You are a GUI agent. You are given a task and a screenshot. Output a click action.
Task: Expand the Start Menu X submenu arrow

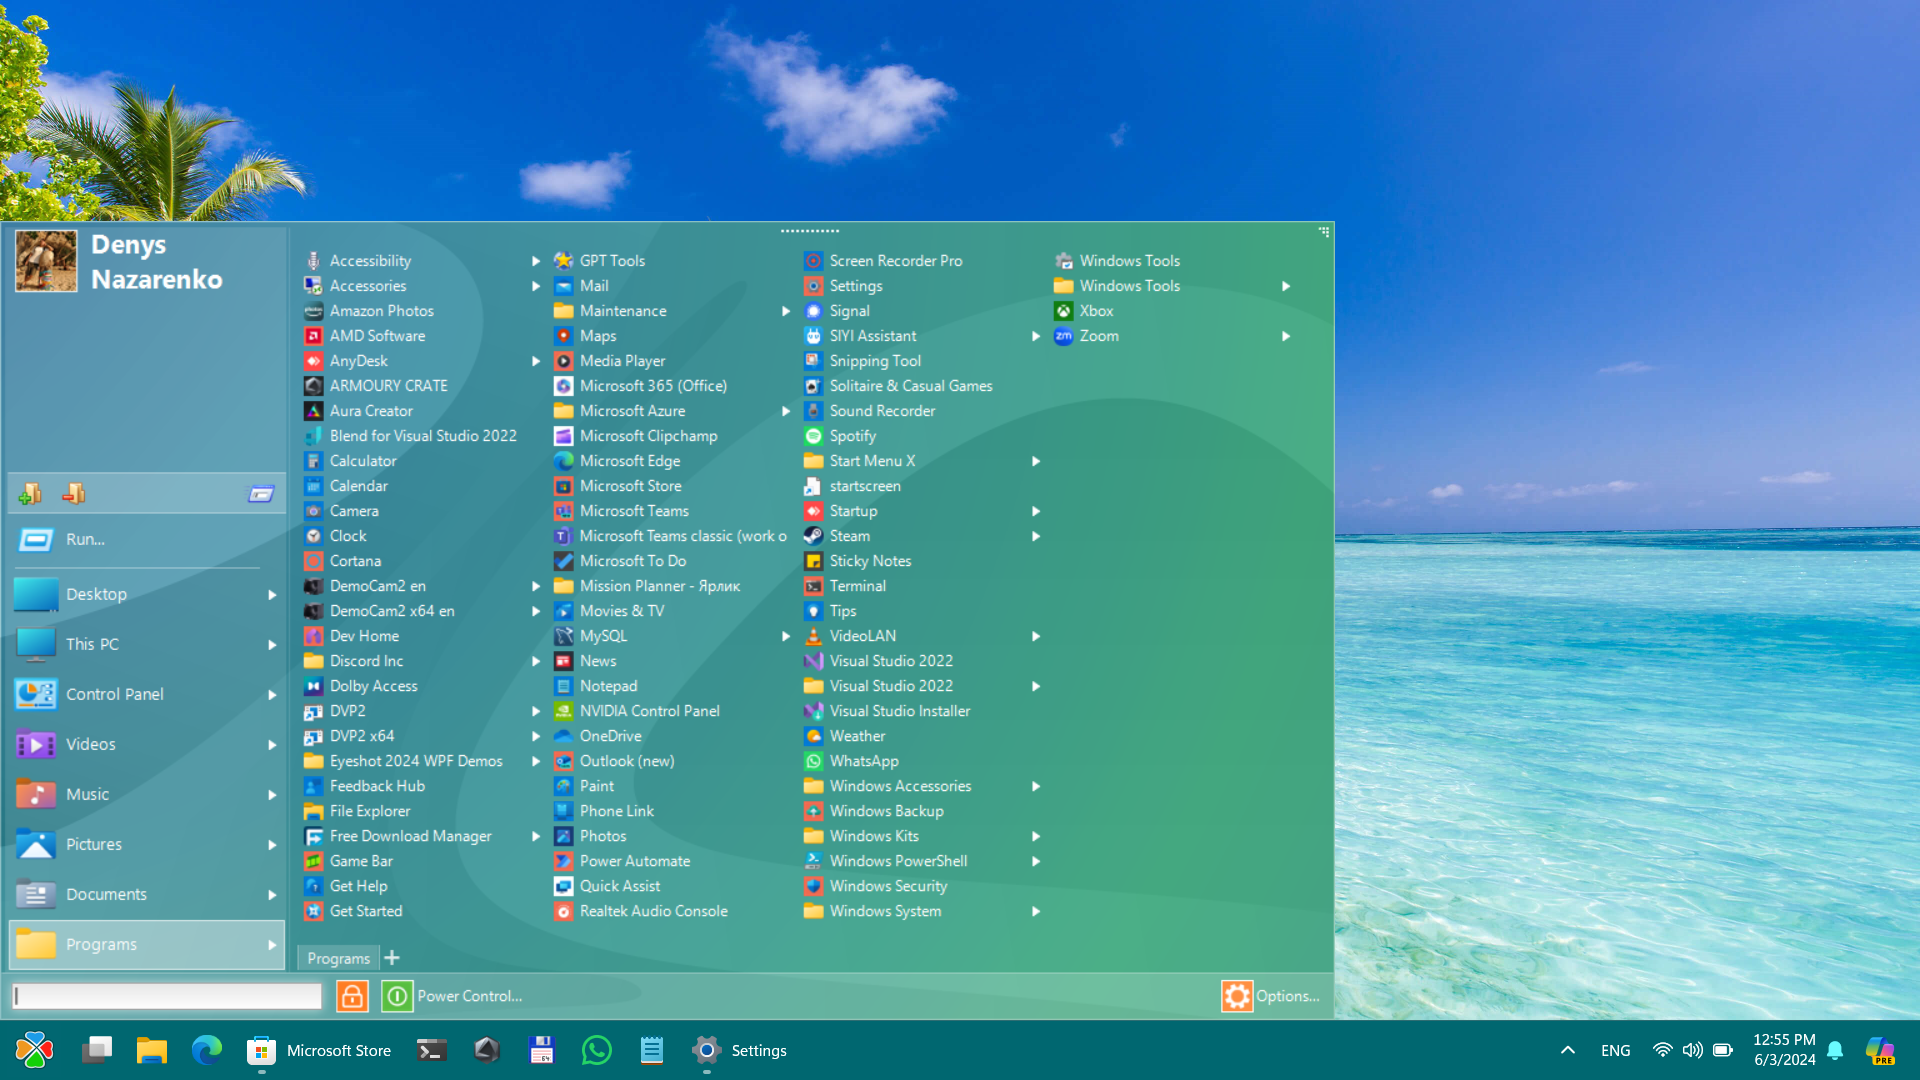[x=1036, y=461]
